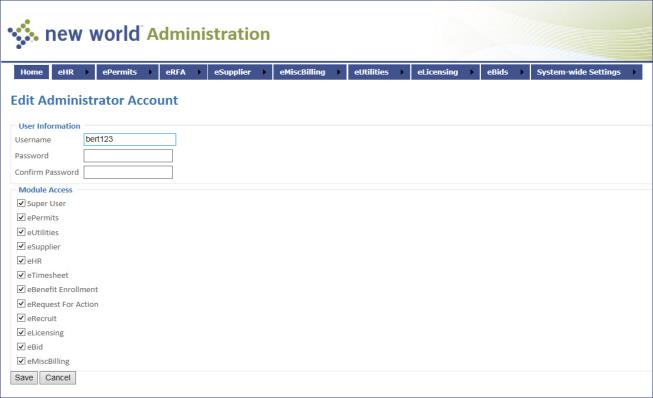Open the eMiscBilling submenu arrow

338,72
